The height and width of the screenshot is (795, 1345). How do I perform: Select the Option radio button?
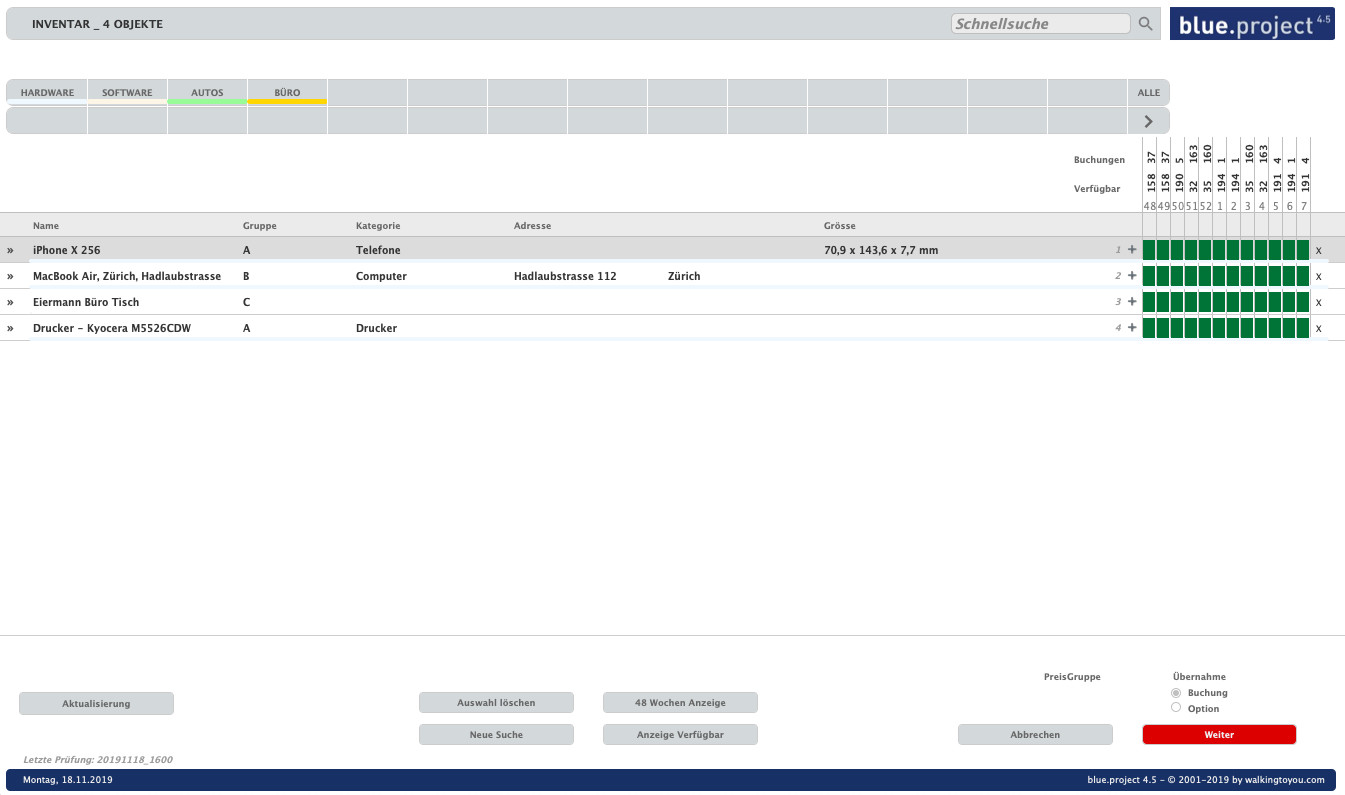1176,708
